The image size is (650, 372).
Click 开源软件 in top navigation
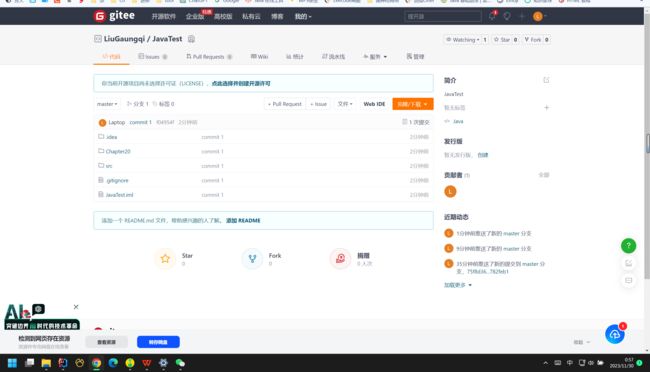click(x=163, y=16)
